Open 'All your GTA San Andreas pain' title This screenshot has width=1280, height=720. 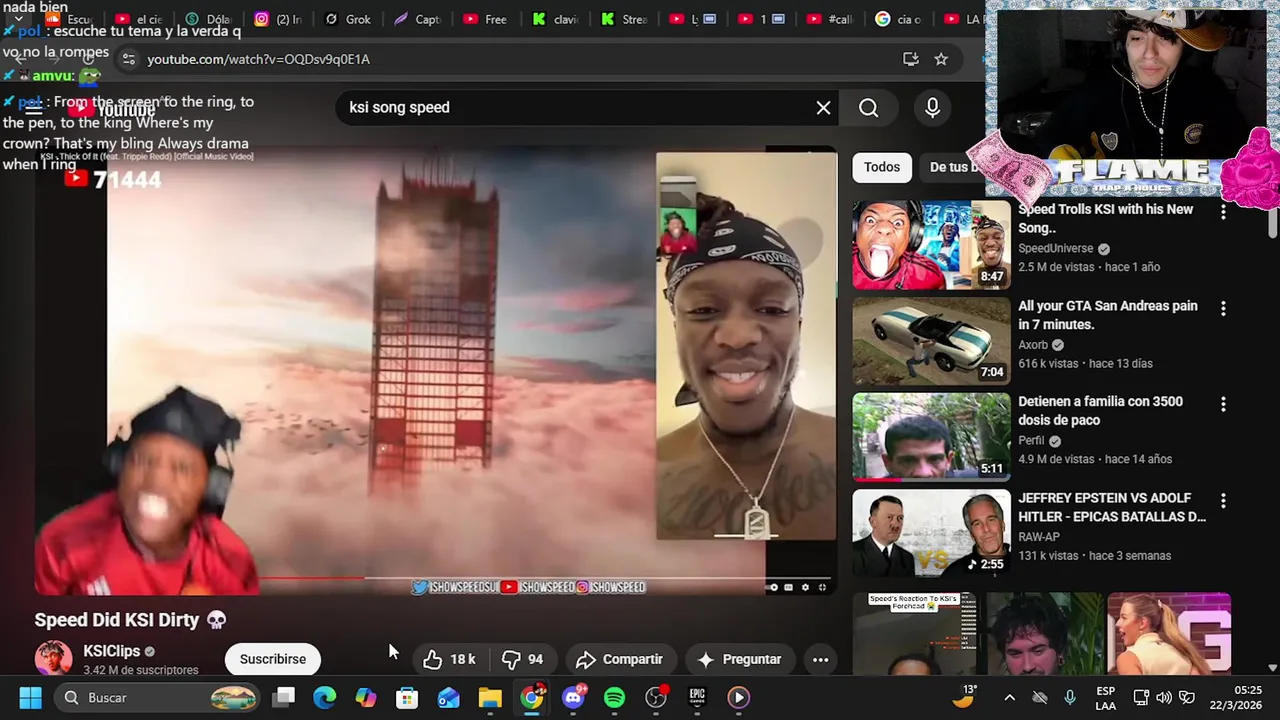point(1107,315)
